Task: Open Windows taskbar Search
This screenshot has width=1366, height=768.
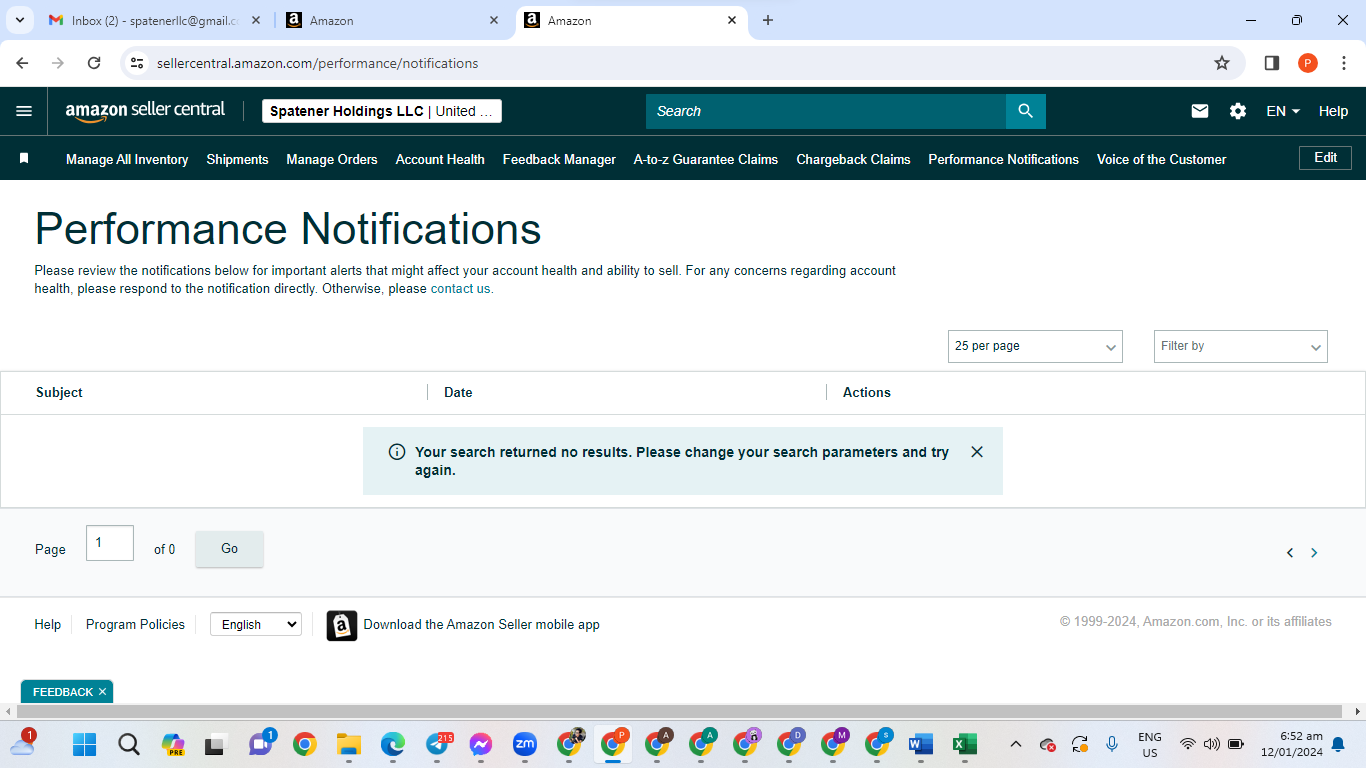Action: pyautogui.click(x=129, y=744)
